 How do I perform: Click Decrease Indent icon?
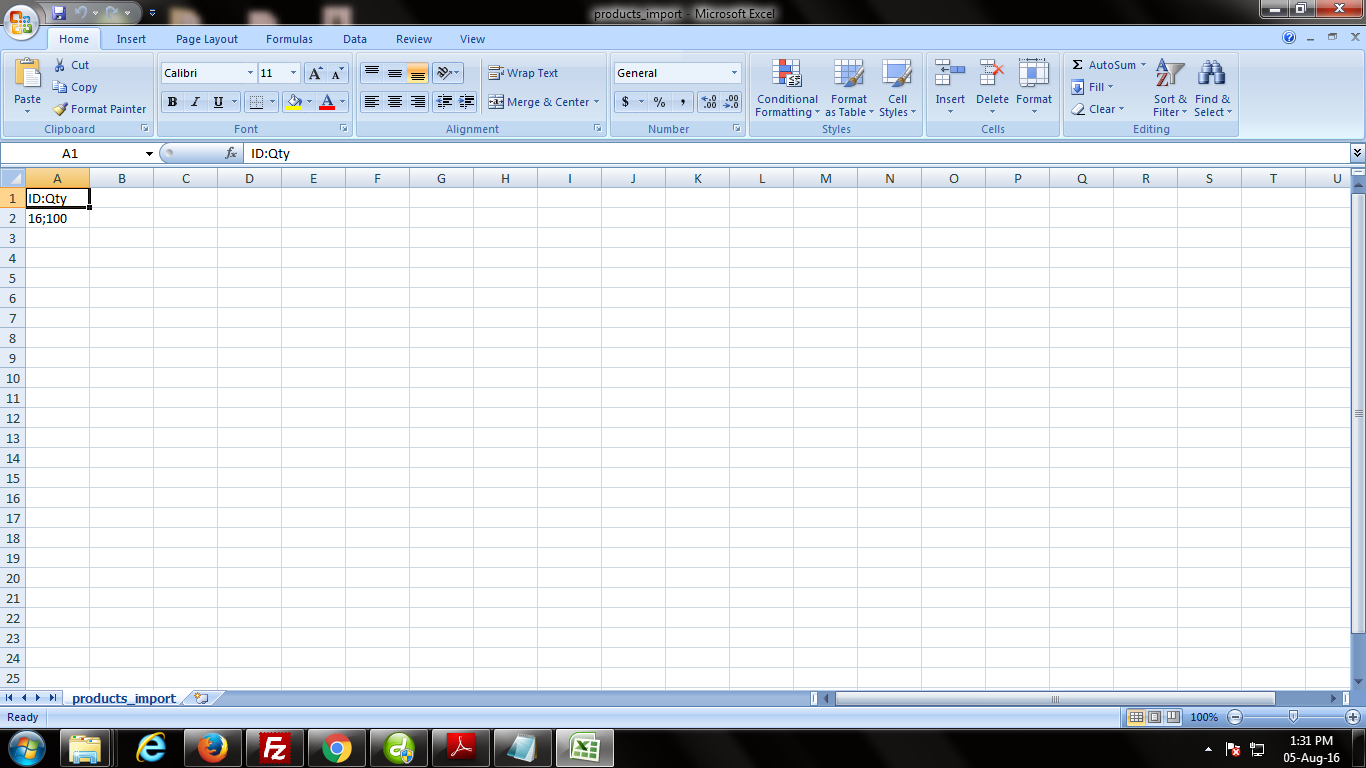point(444,102)
